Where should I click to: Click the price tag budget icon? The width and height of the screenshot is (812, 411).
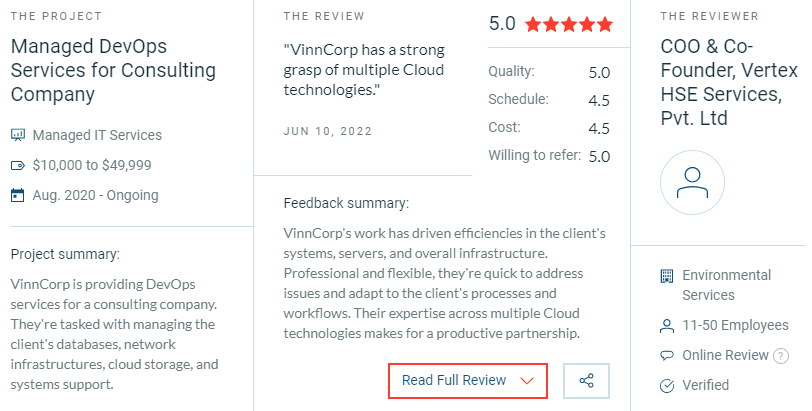tap(18, 166)
